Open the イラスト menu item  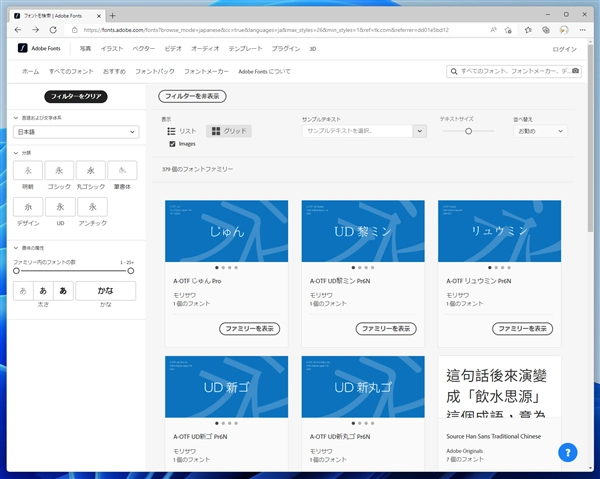pyautogui.click(x=112, y=49)
